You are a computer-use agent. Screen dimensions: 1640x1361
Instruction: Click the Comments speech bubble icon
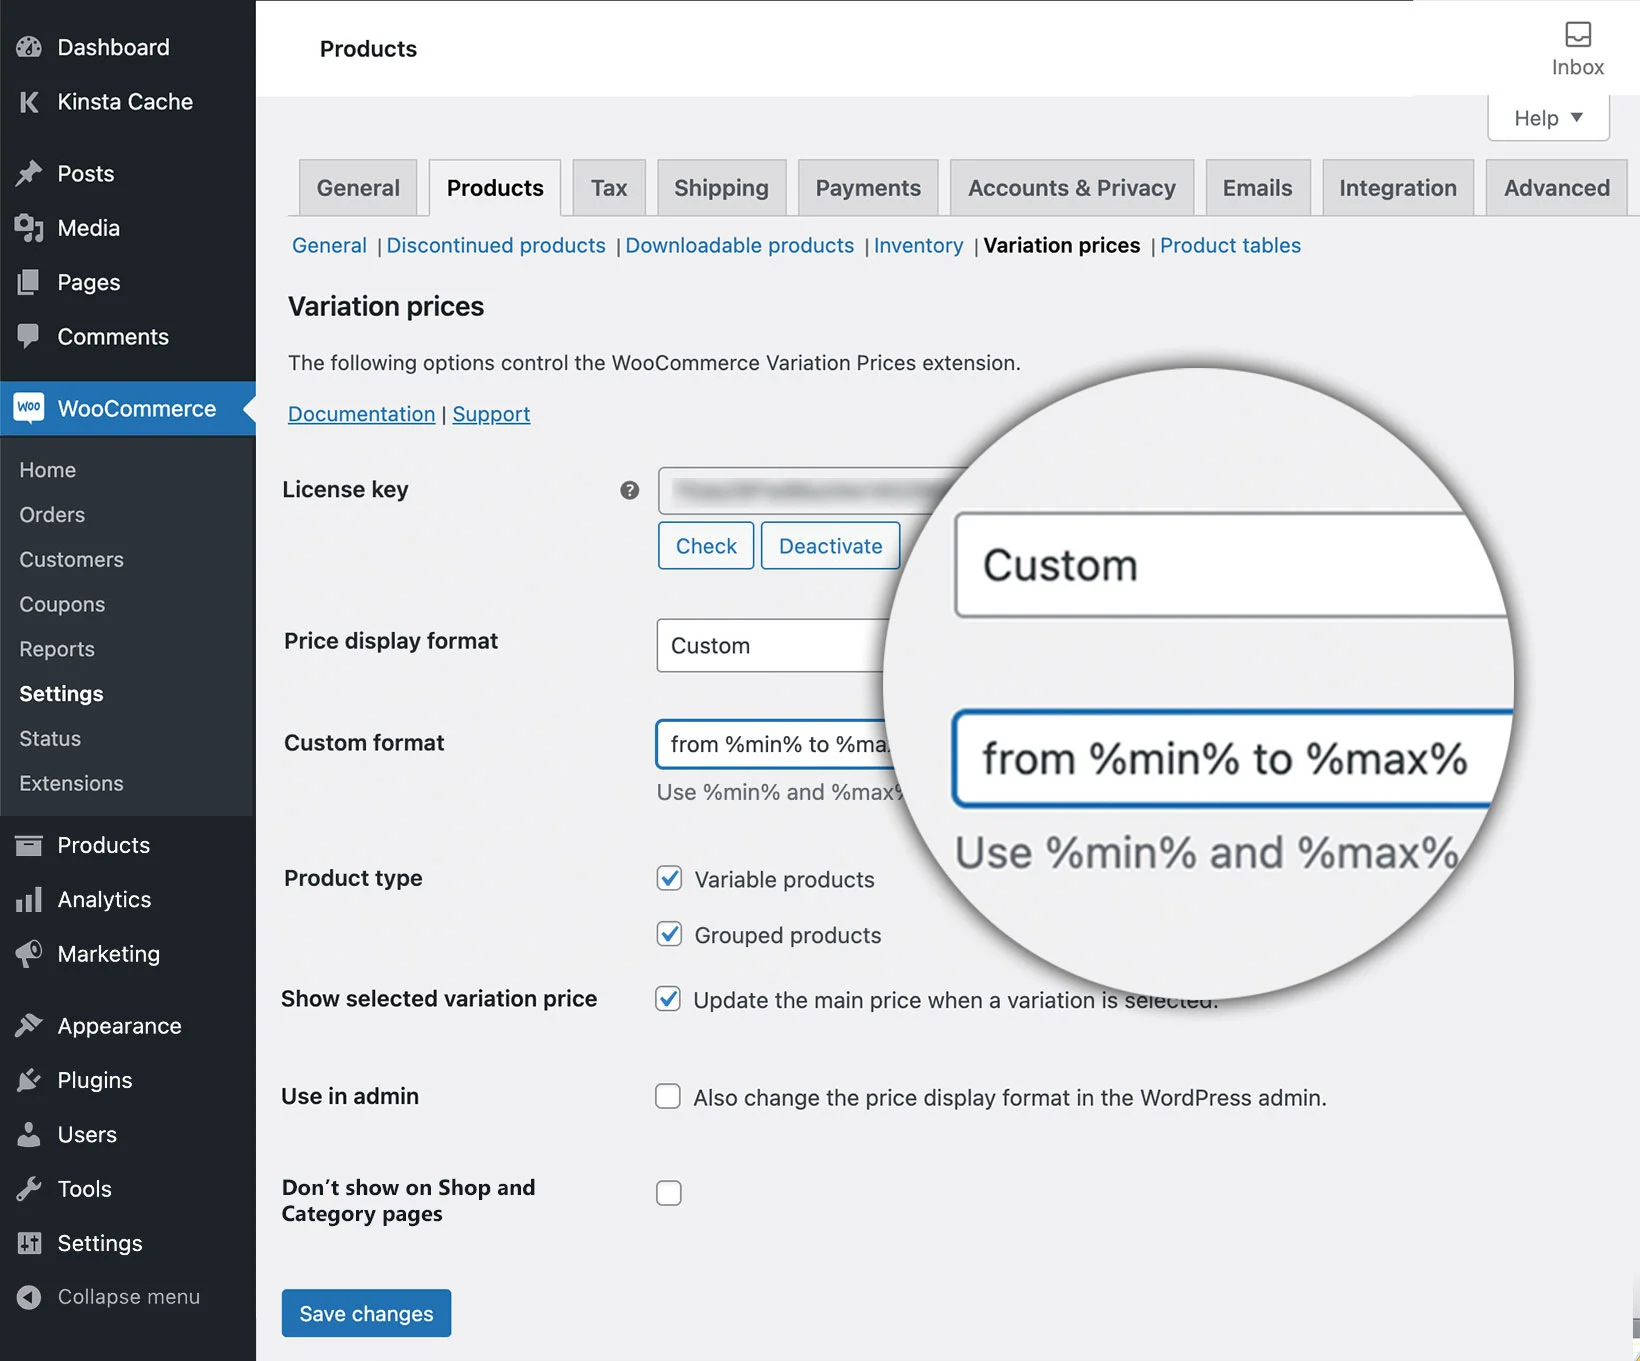click(29, 336)
